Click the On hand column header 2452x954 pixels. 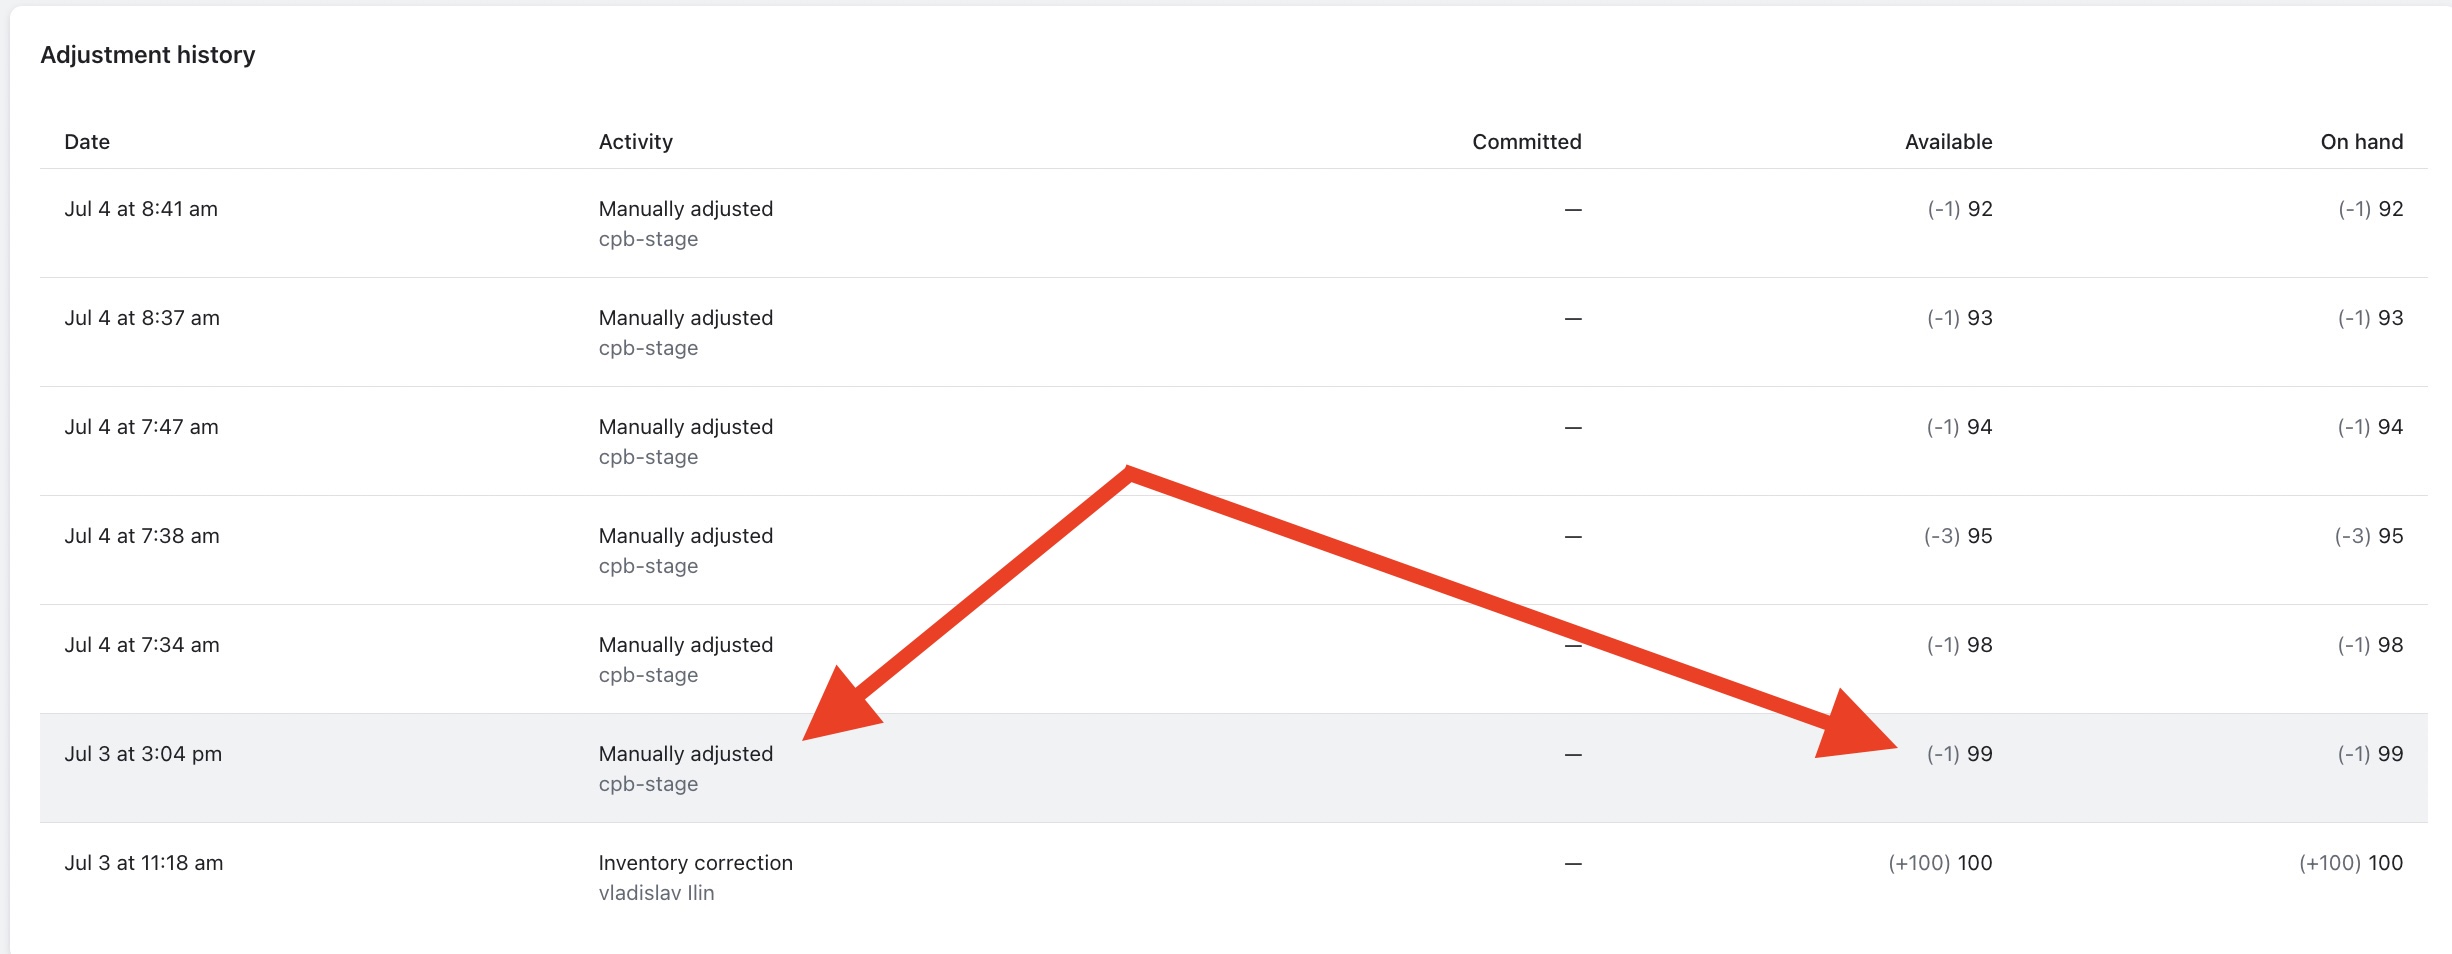pyautogui.click(x=2362, y=141)
